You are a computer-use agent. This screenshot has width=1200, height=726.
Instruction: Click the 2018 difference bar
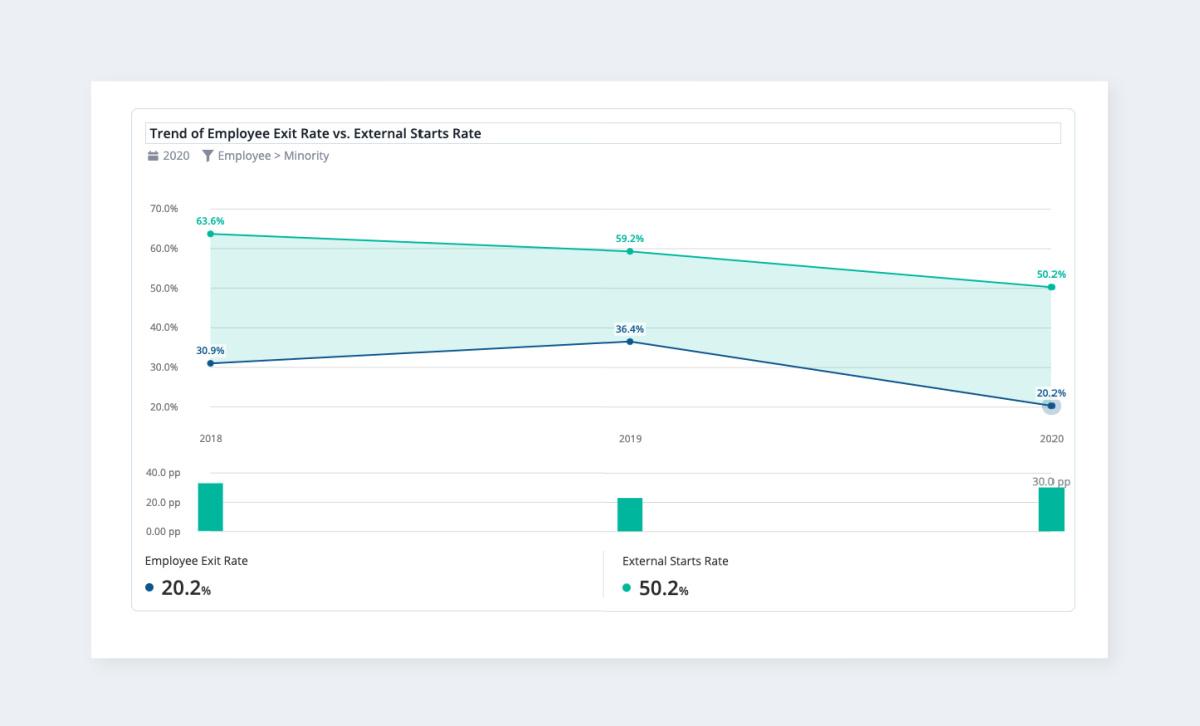tap(210, 507)
